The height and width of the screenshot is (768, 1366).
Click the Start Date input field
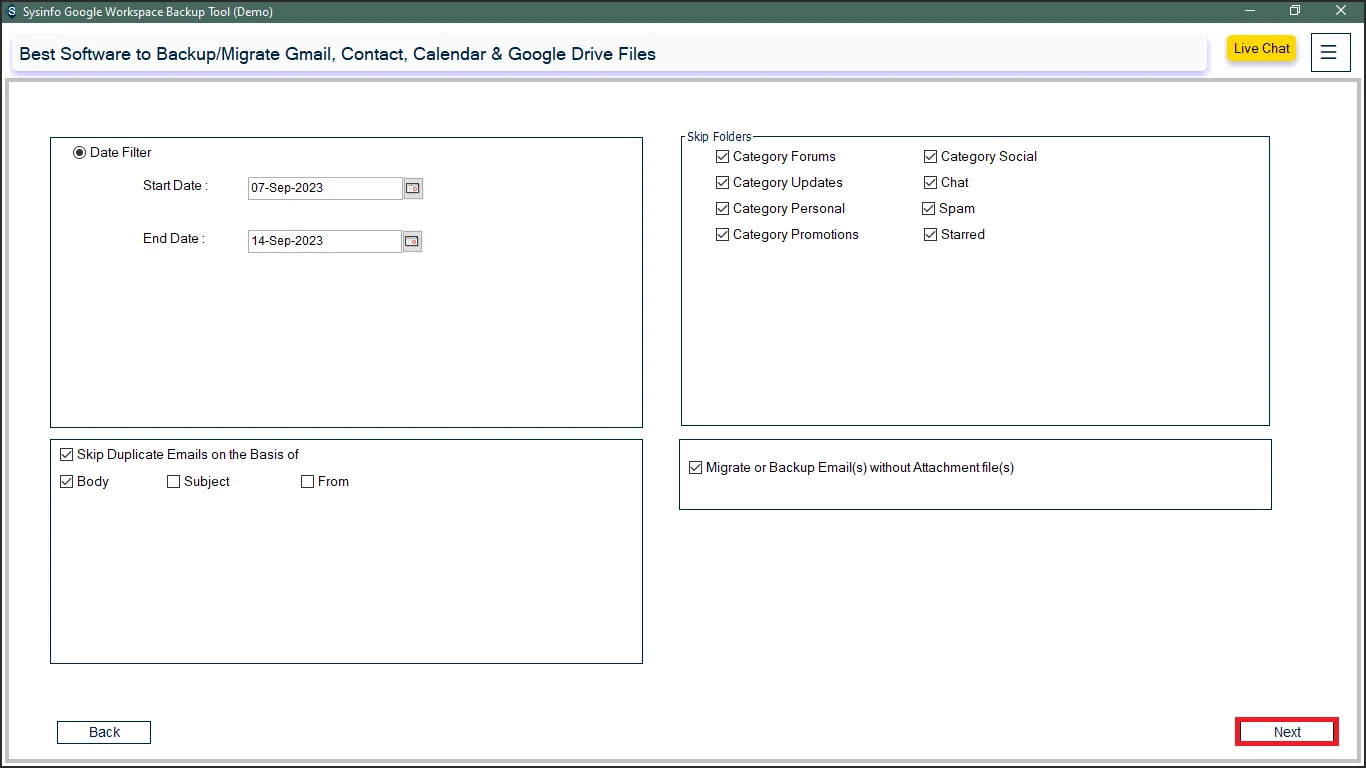point(324,188)
